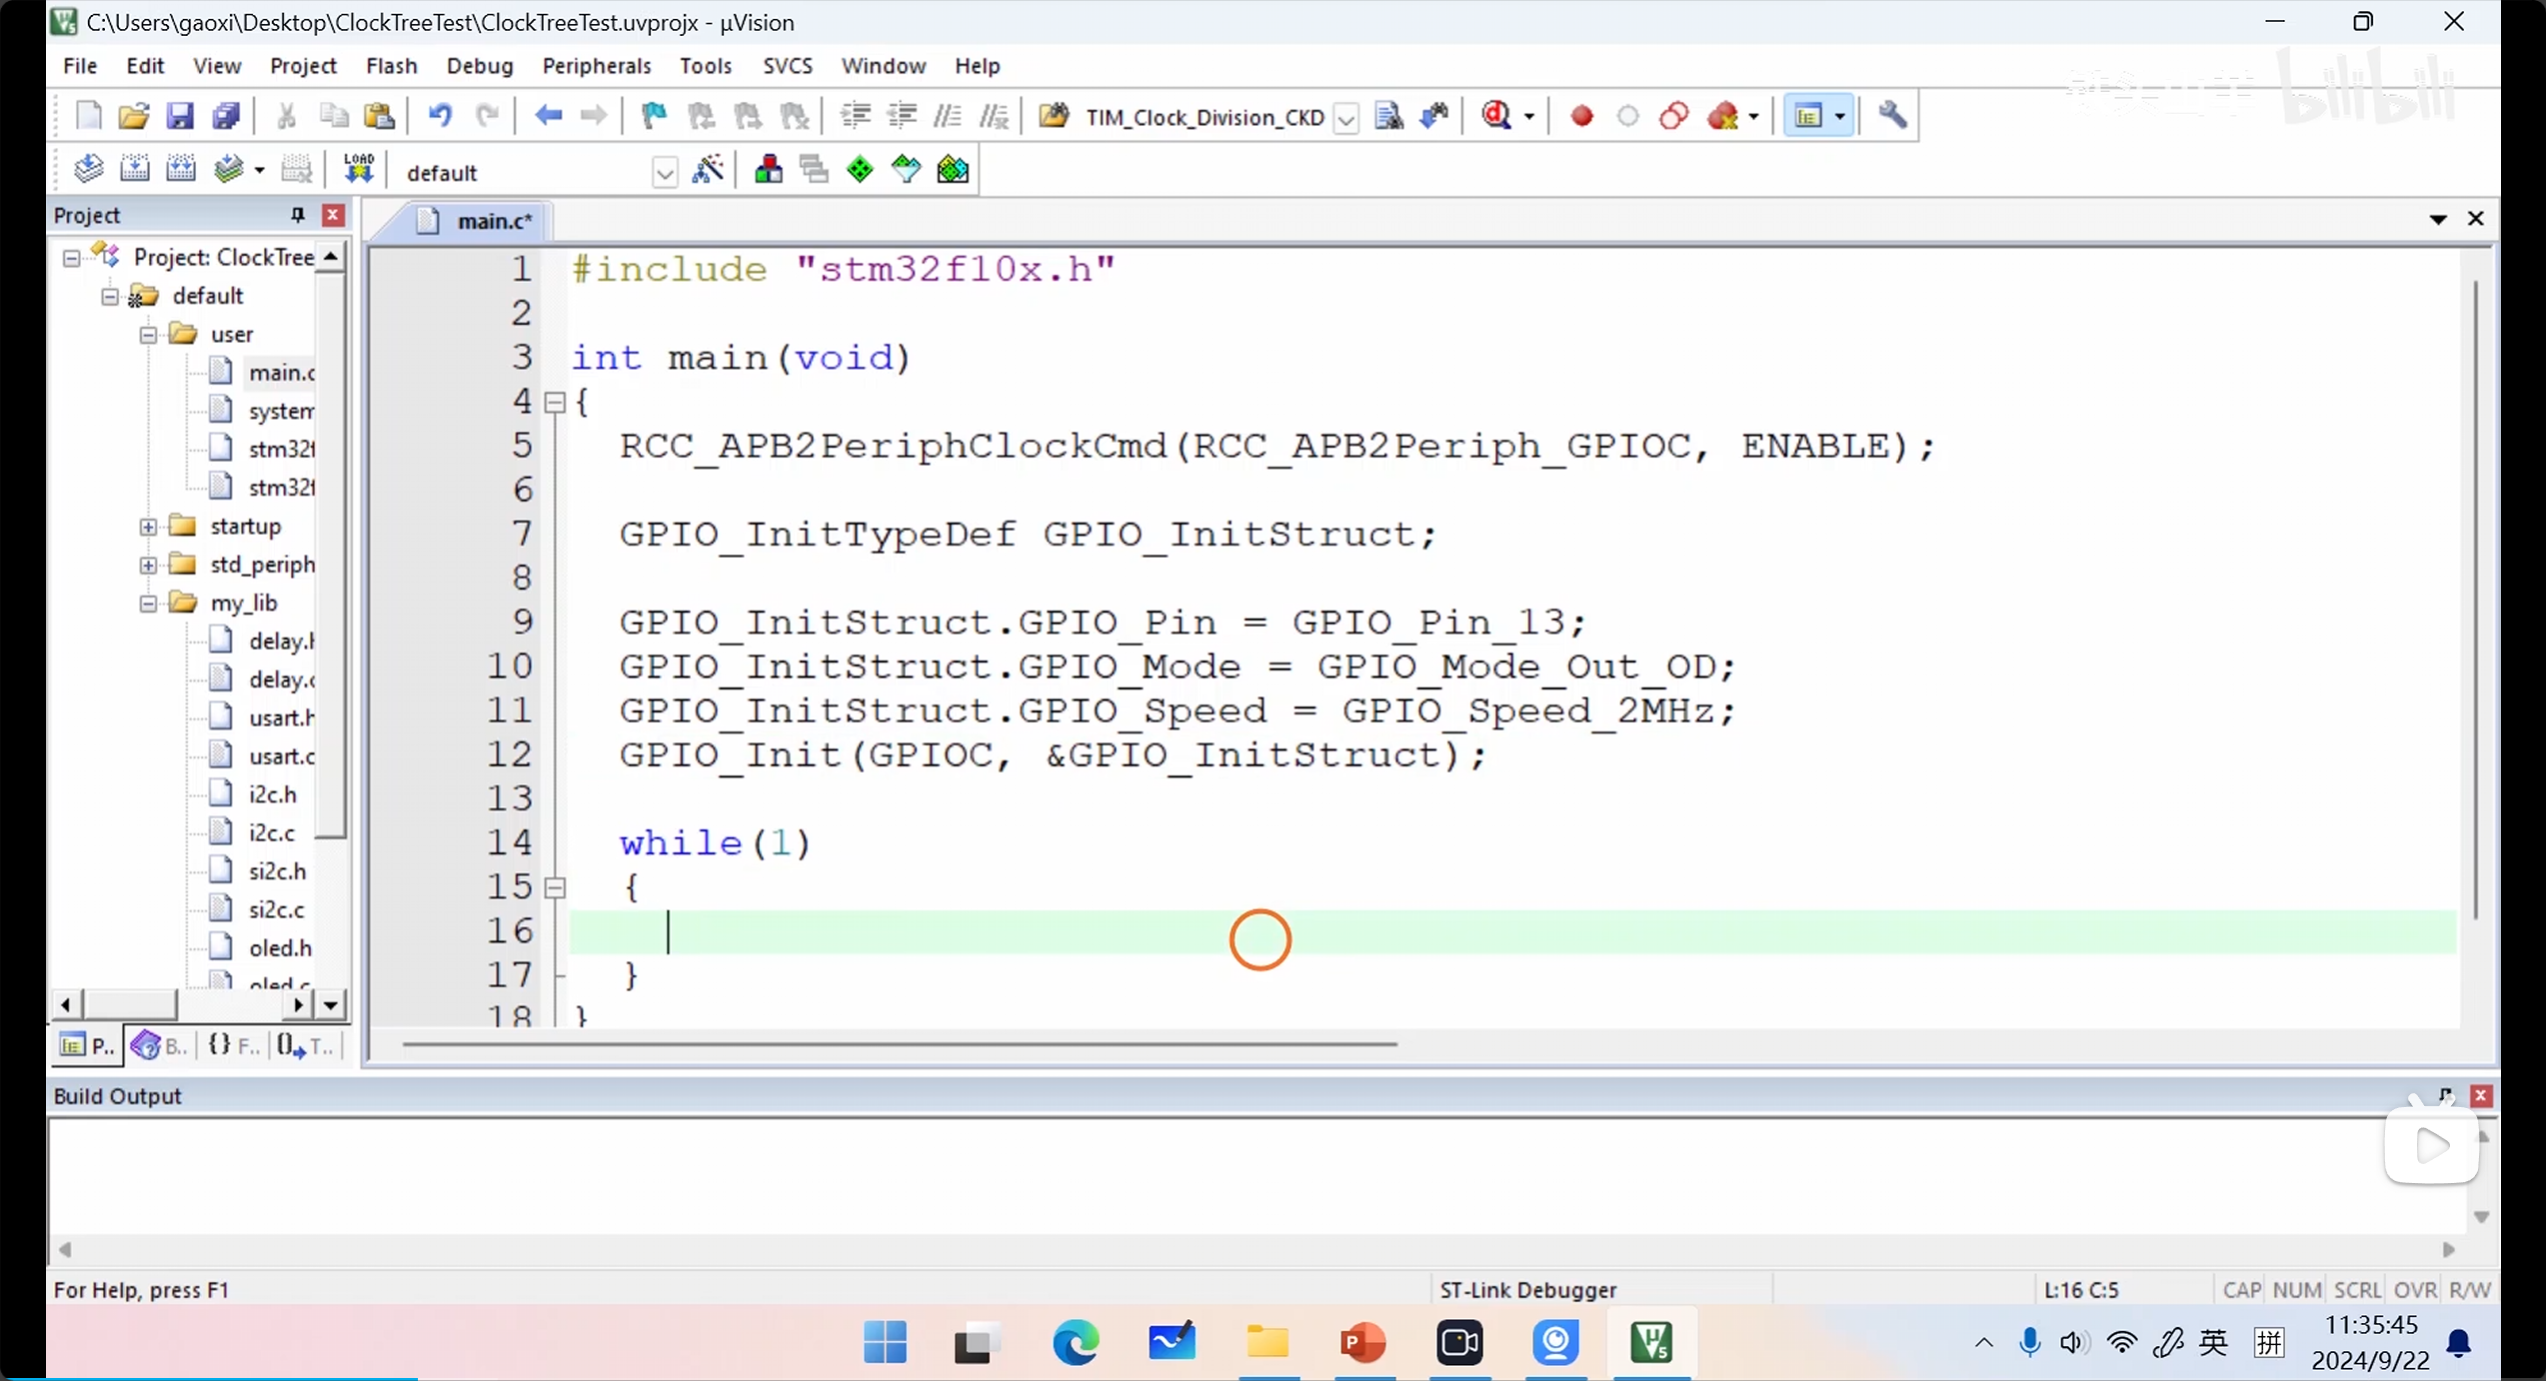This screenshot has height=1381, width=2546.
Task: Click the Download to flash LOAD icon
Action: point(358,170)
